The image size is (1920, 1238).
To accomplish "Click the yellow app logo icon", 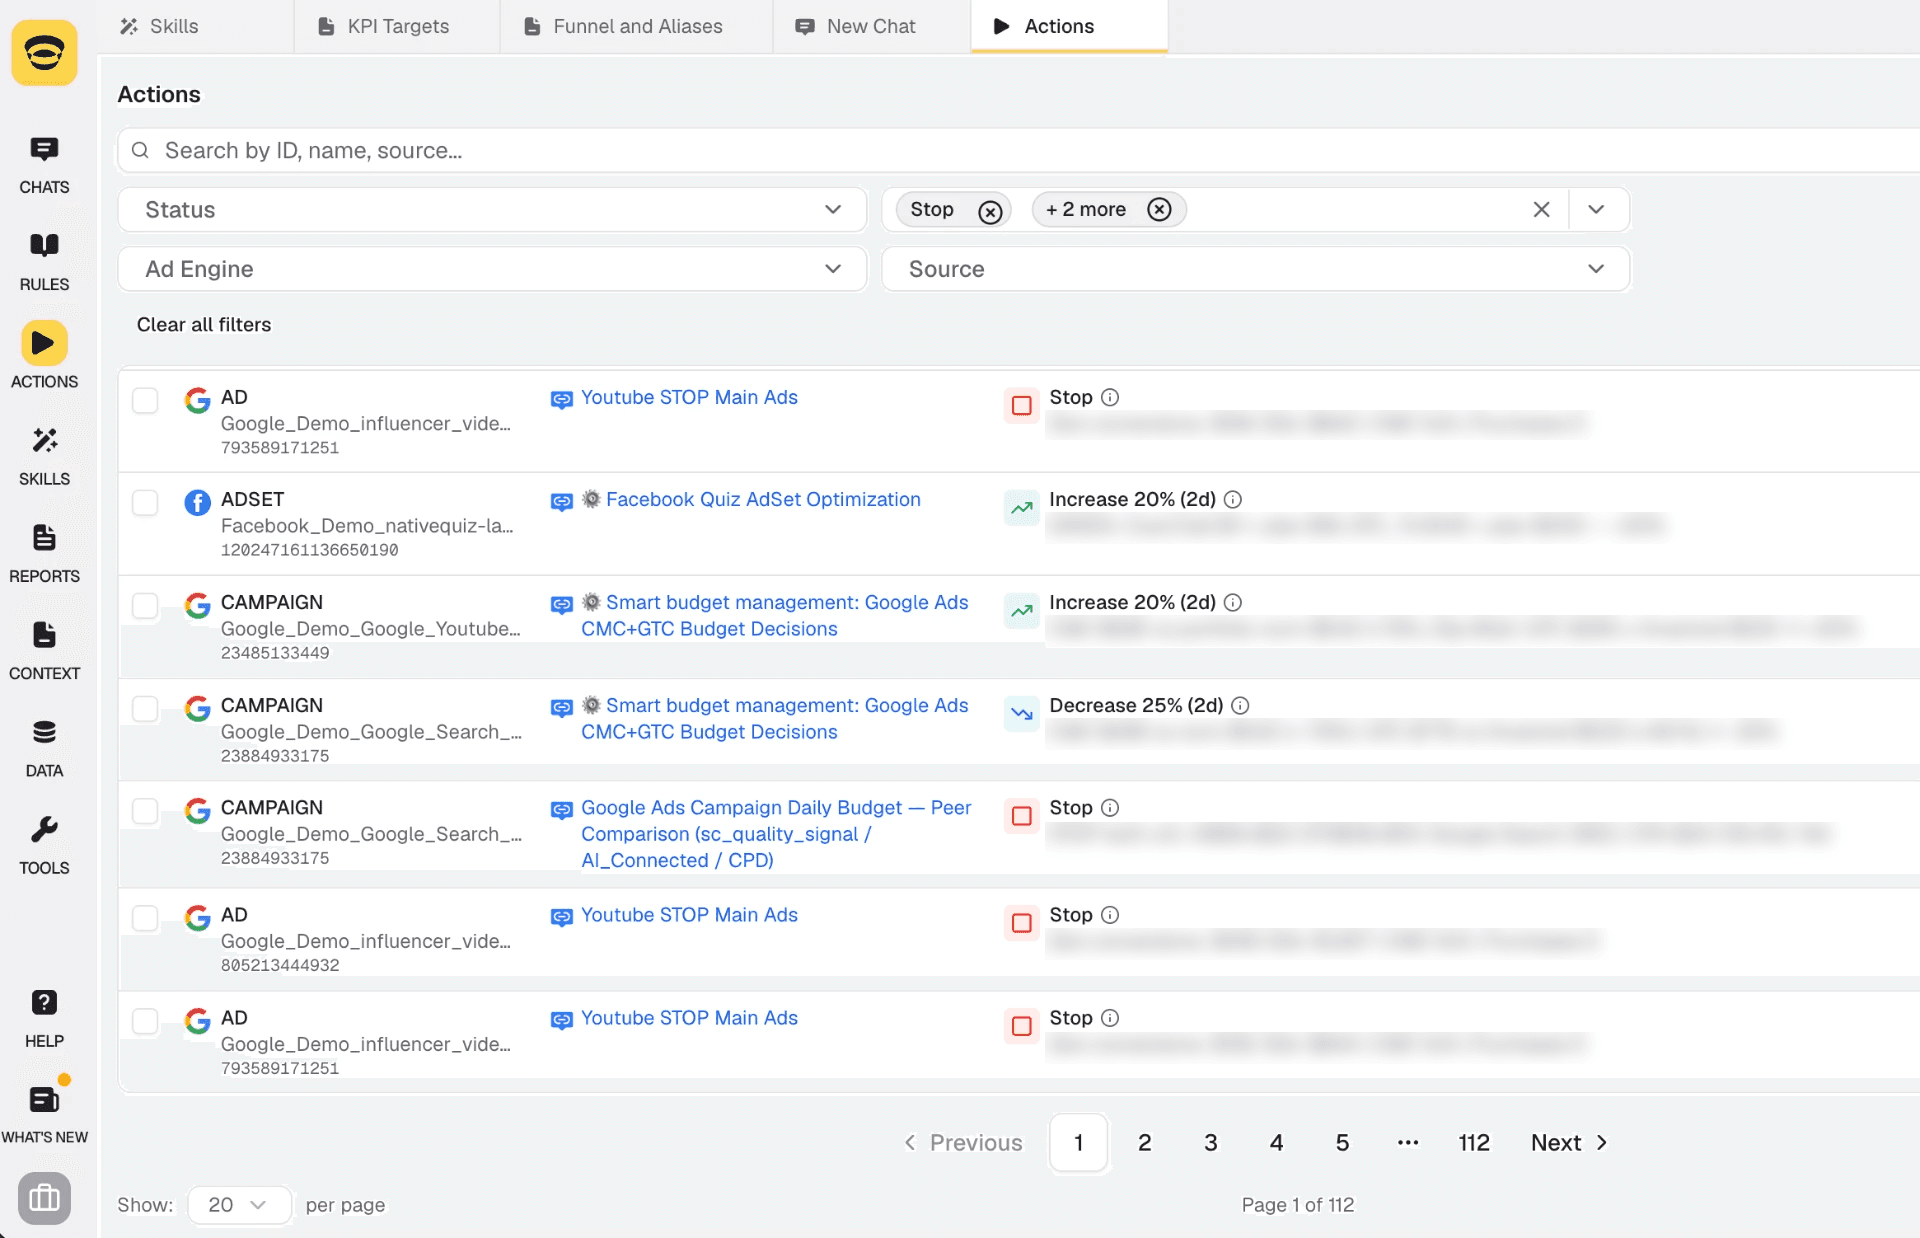I will coord(44,53).
